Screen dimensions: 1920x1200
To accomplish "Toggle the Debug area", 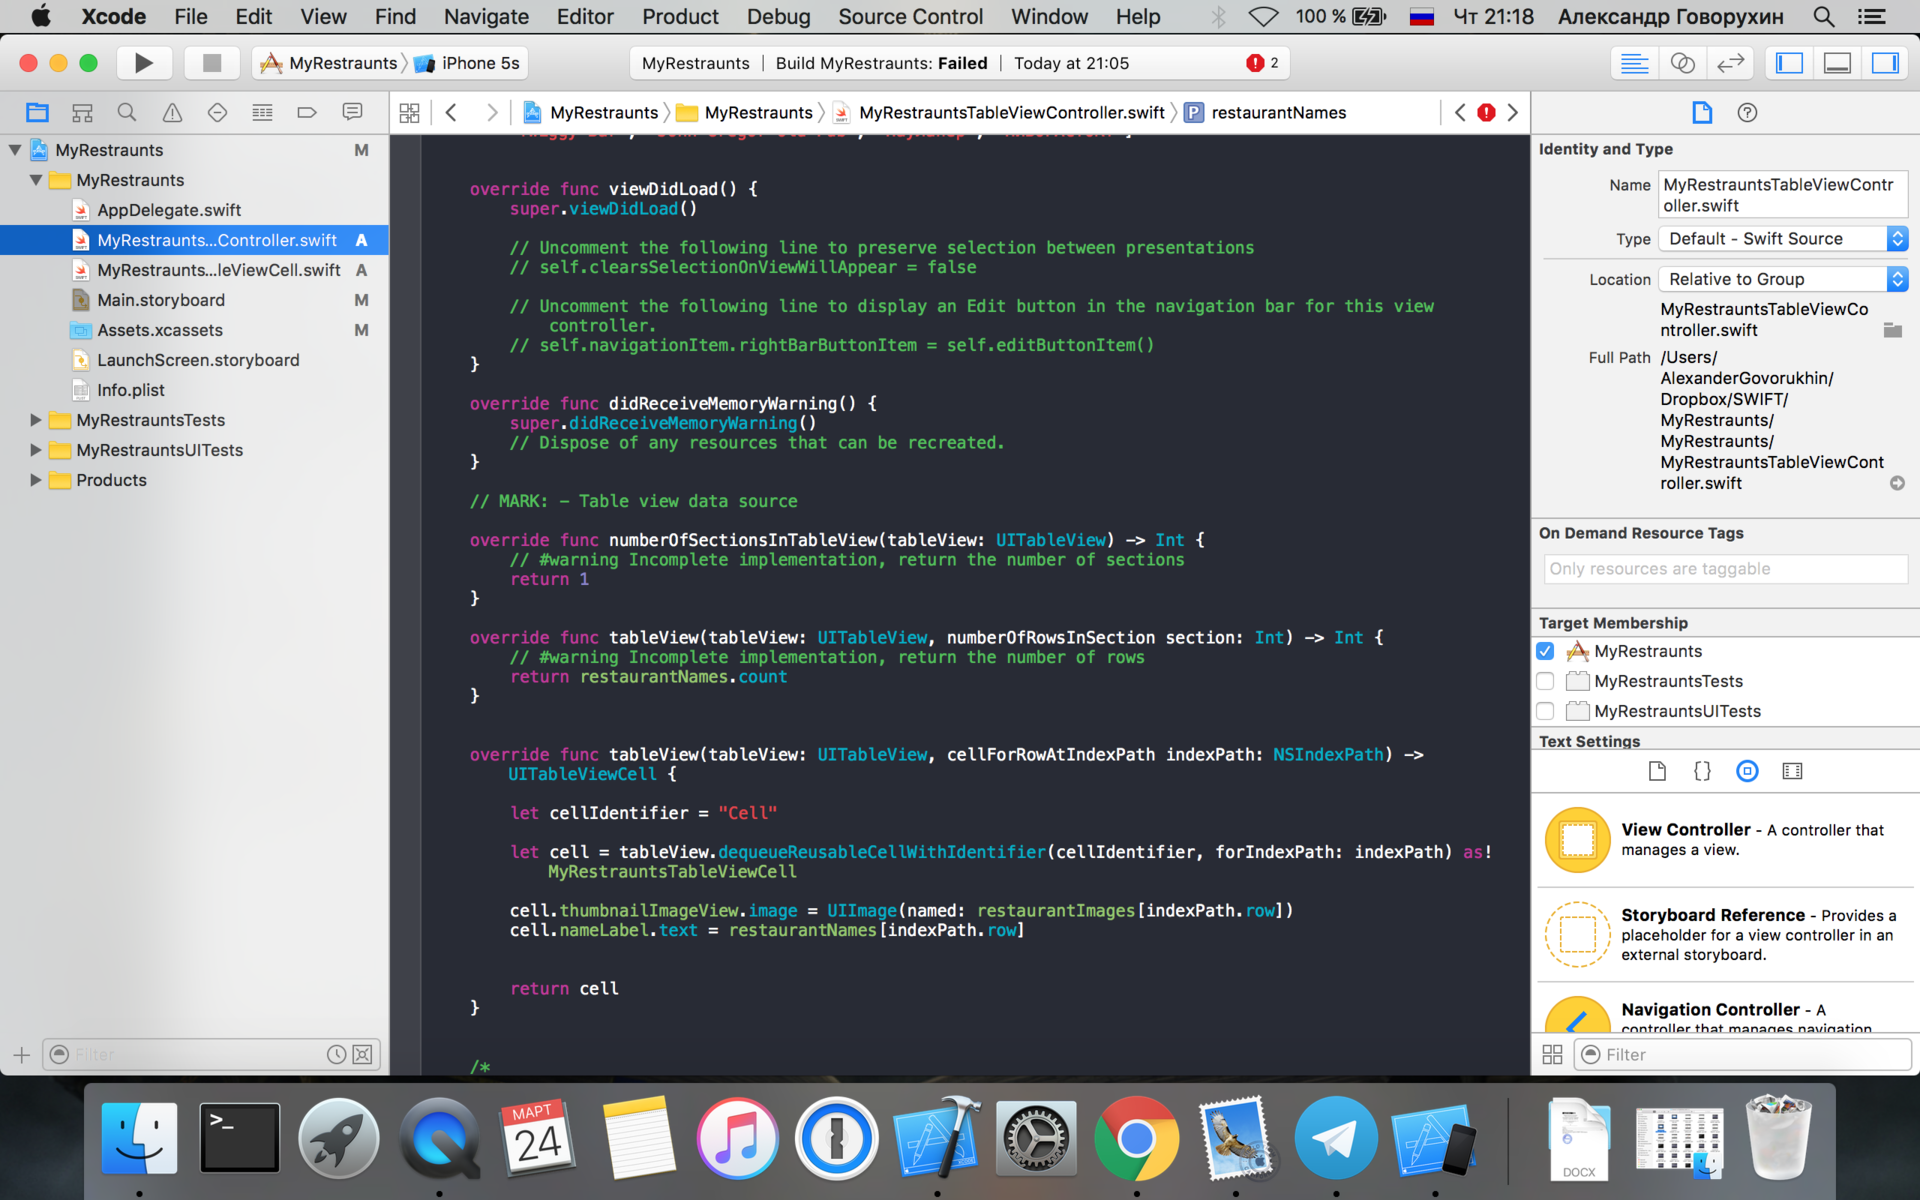I will click(1837, 63).
